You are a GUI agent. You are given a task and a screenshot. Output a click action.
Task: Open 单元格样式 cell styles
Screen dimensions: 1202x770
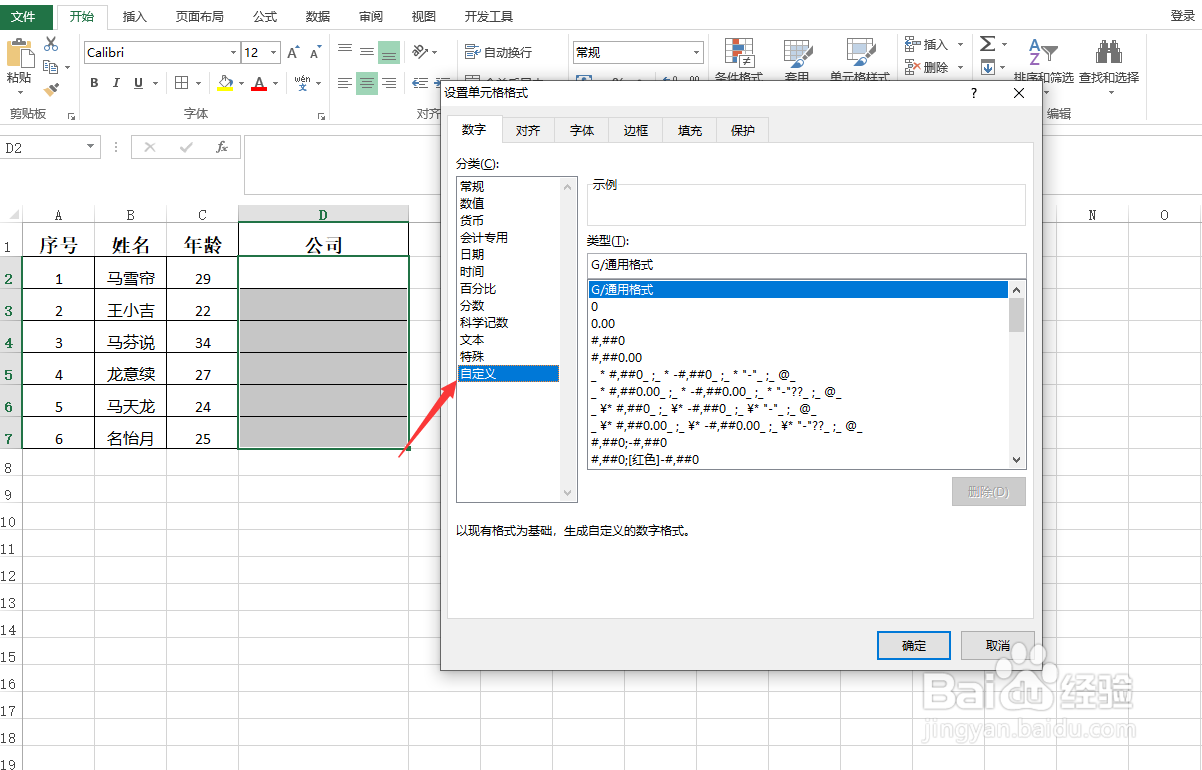pyautogui.click(x=860, y=60)
